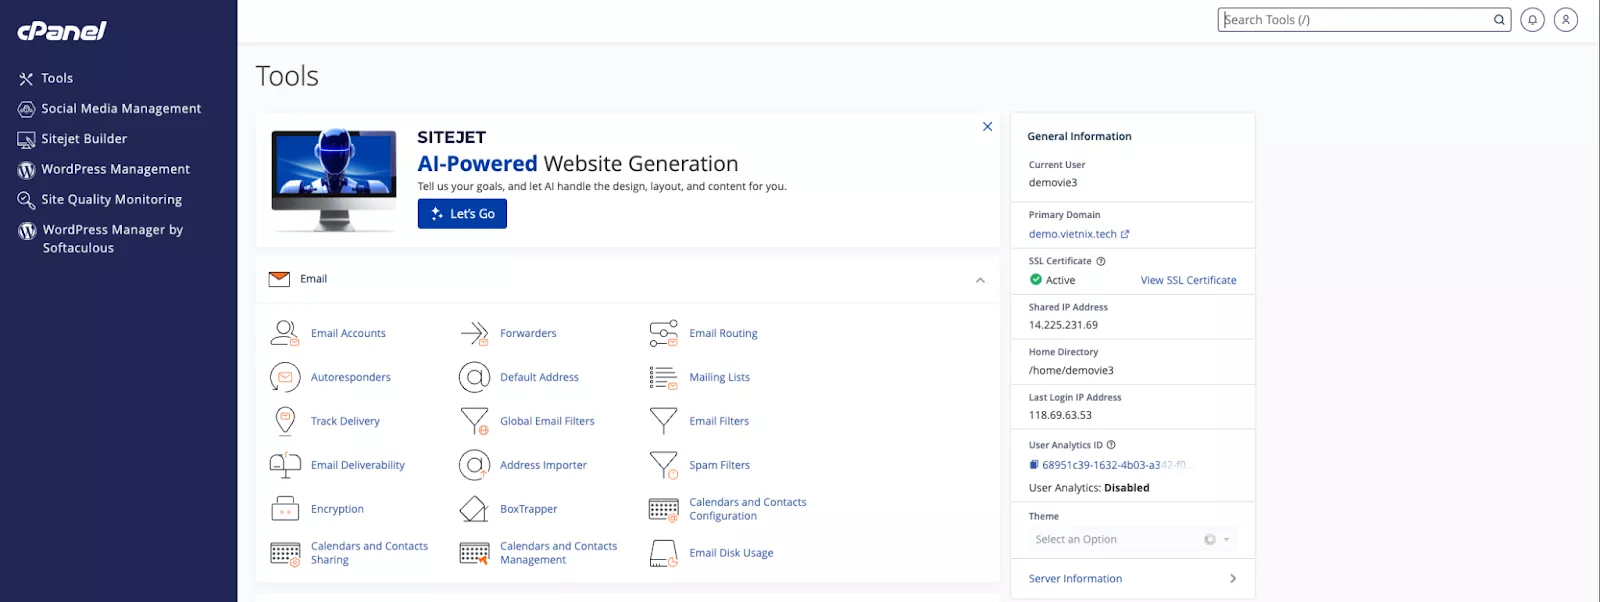Copy the User Analytics ID icon
Image resolution: width=1600 pixels, height=602 pixels.
(1034, 465)
